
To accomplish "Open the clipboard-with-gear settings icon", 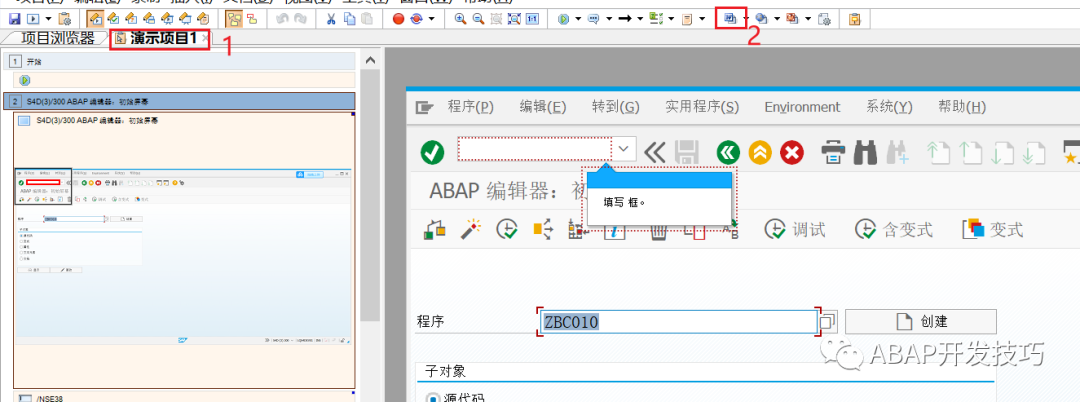I will click(x=64, y=19).
